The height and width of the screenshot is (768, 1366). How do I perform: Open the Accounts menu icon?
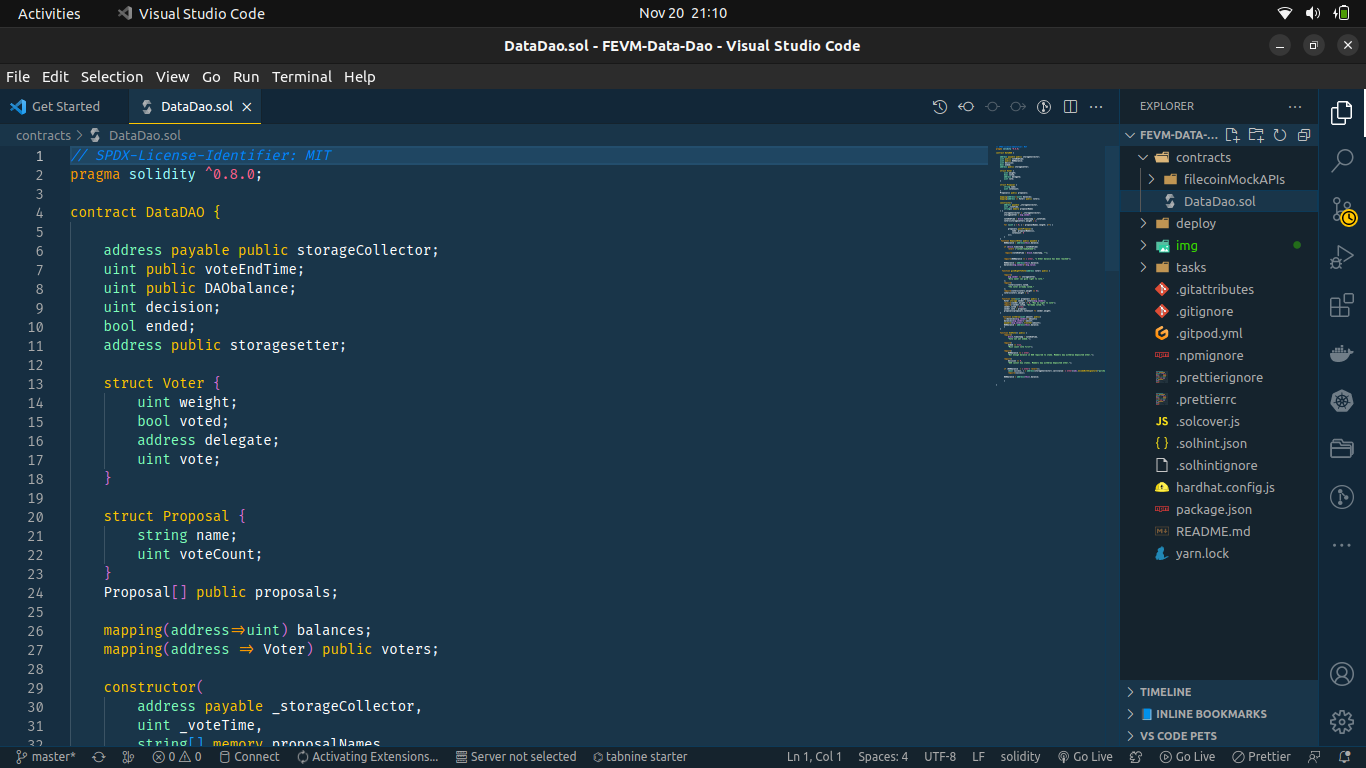tap(1342, 674)
